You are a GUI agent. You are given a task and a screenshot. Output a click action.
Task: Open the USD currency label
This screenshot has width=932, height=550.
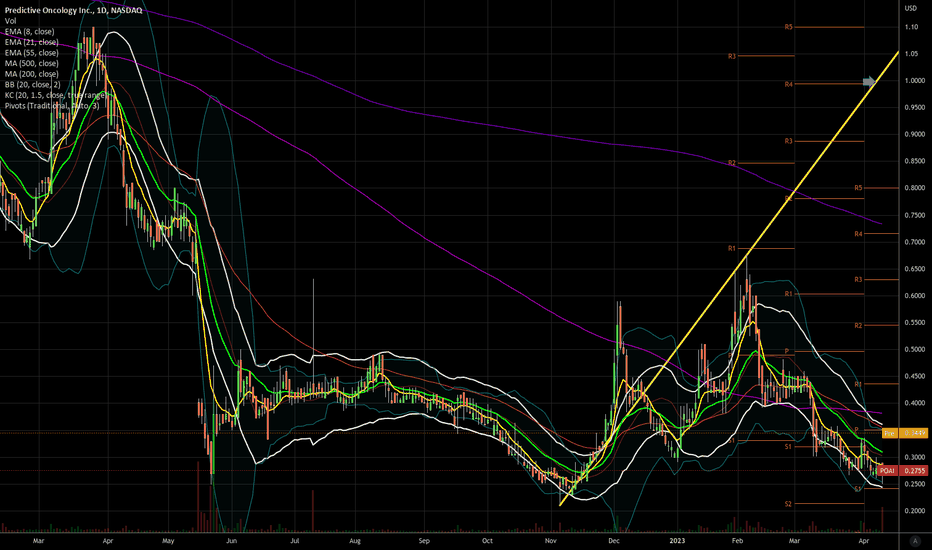coord(911,8)
